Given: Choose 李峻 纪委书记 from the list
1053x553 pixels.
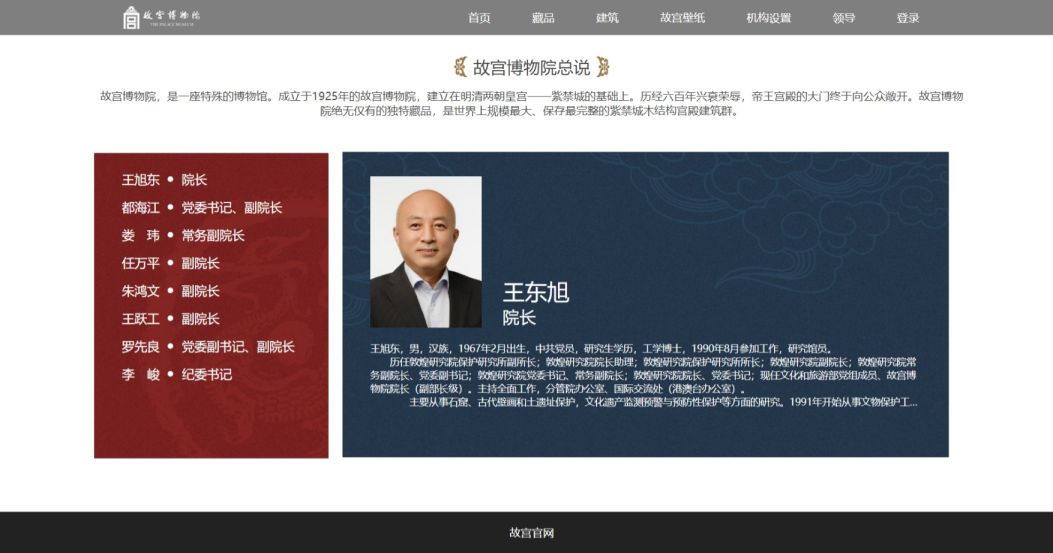Looking at the screenshot, I should click(177, 374).
